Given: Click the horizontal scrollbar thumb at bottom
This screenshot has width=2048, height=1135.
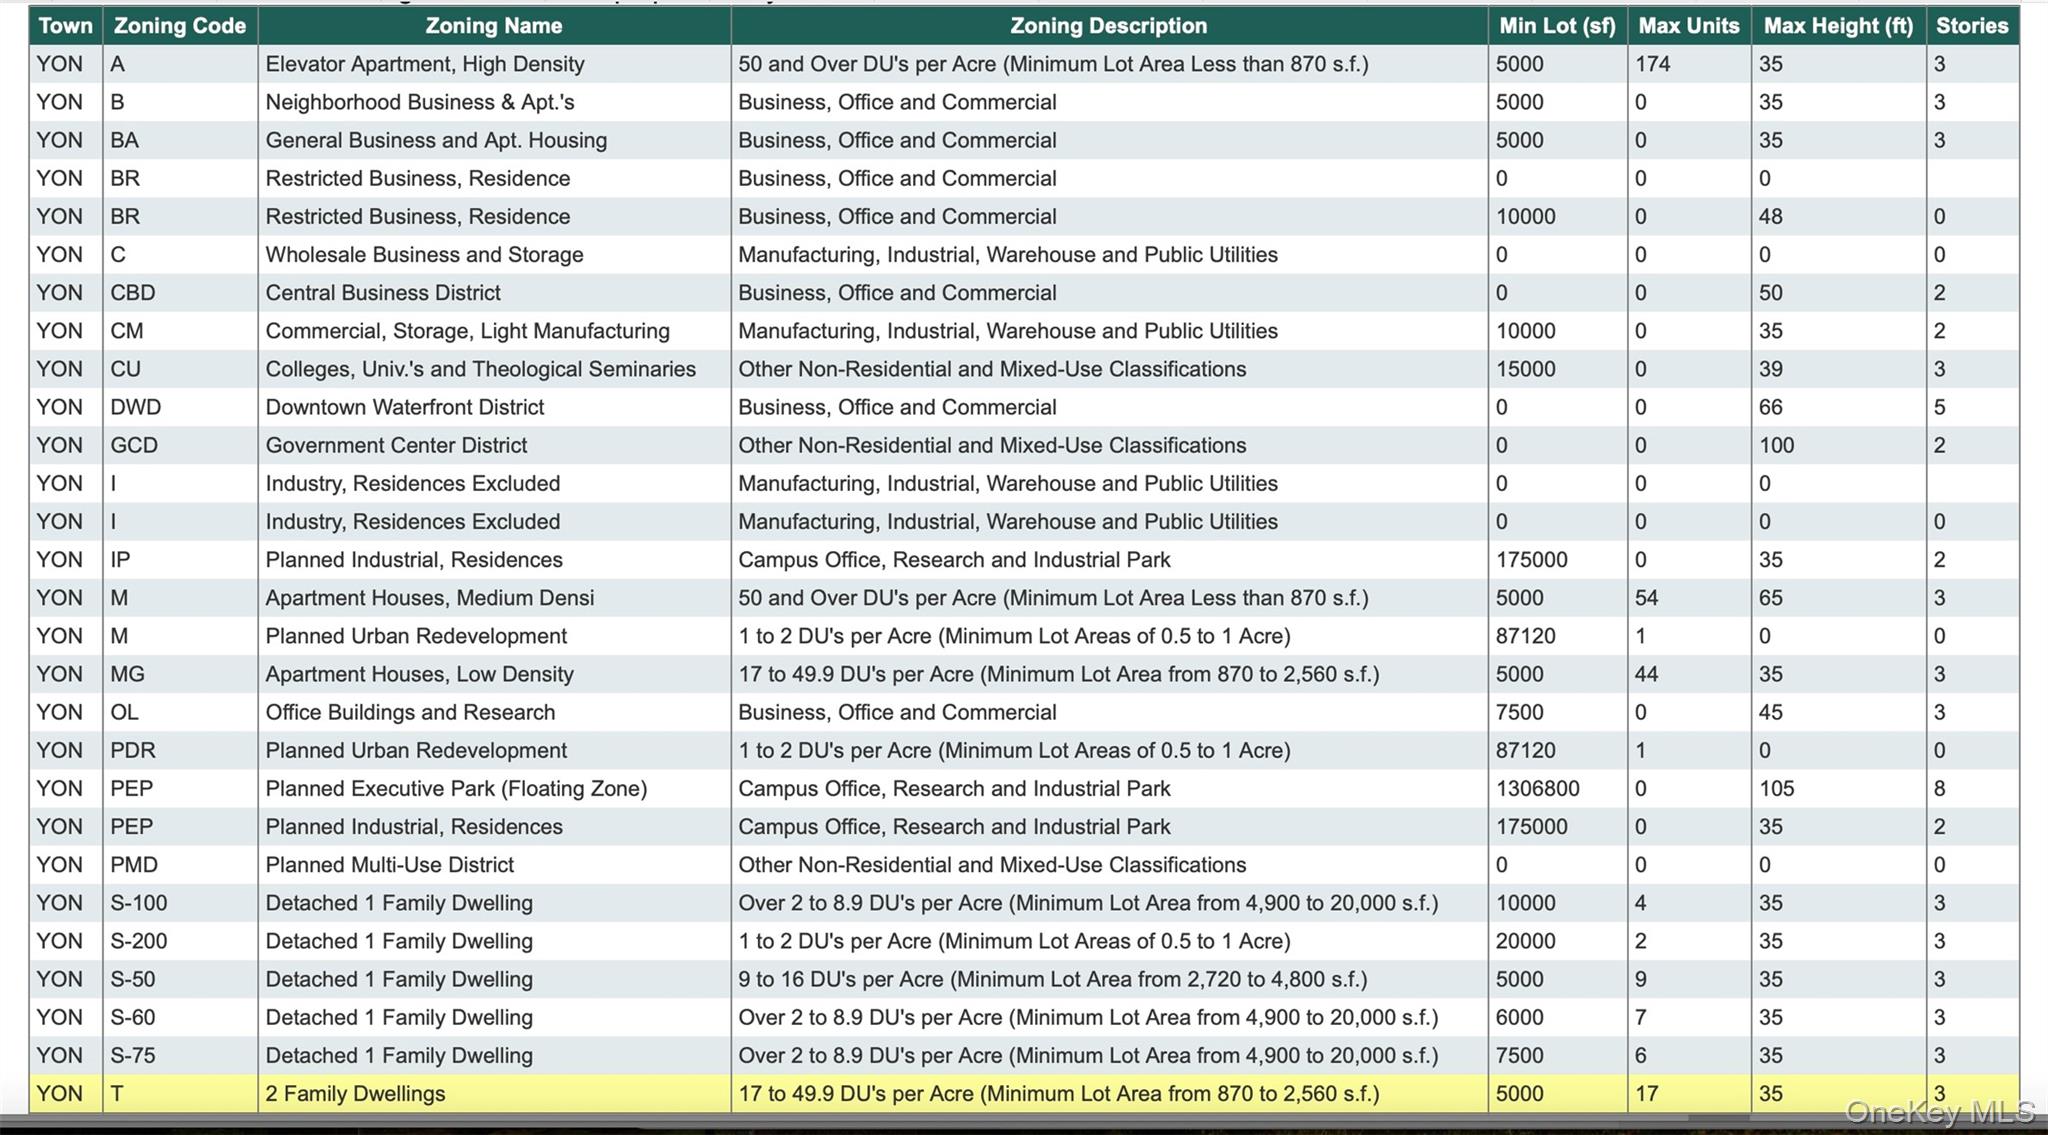Looking at the screenshot, I should 1720,1117.
